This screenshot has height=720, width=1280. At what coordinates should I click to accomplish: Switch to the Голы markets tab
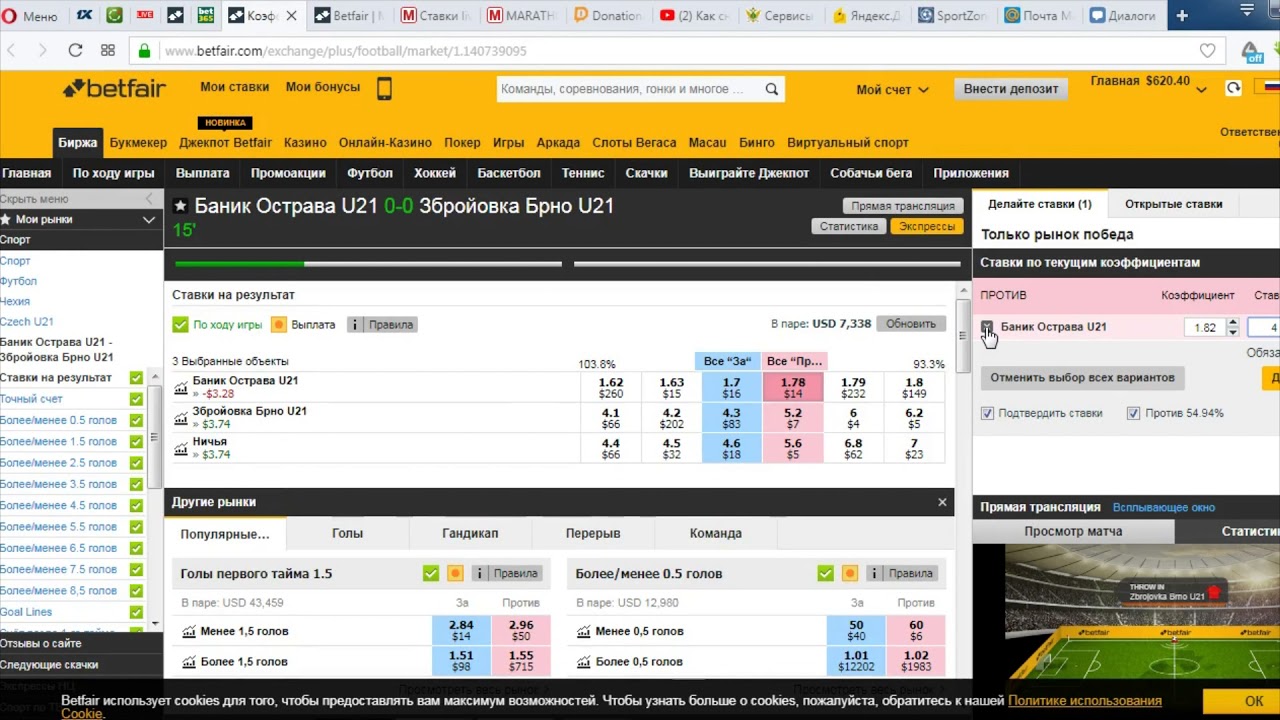click(x=347, y=534)
